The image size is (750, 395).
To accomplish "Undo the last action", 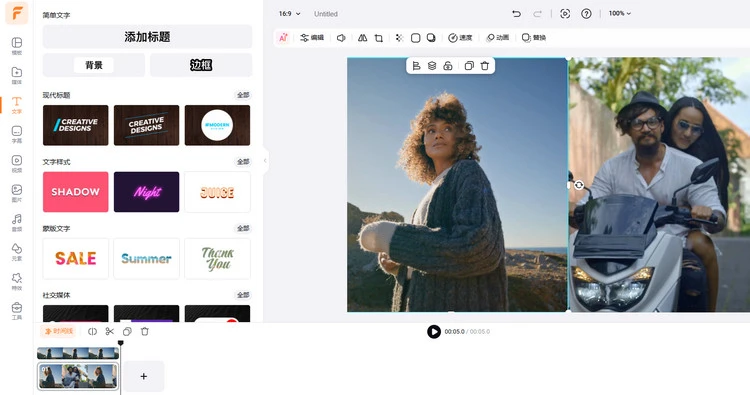I will (x=516, y=13).
